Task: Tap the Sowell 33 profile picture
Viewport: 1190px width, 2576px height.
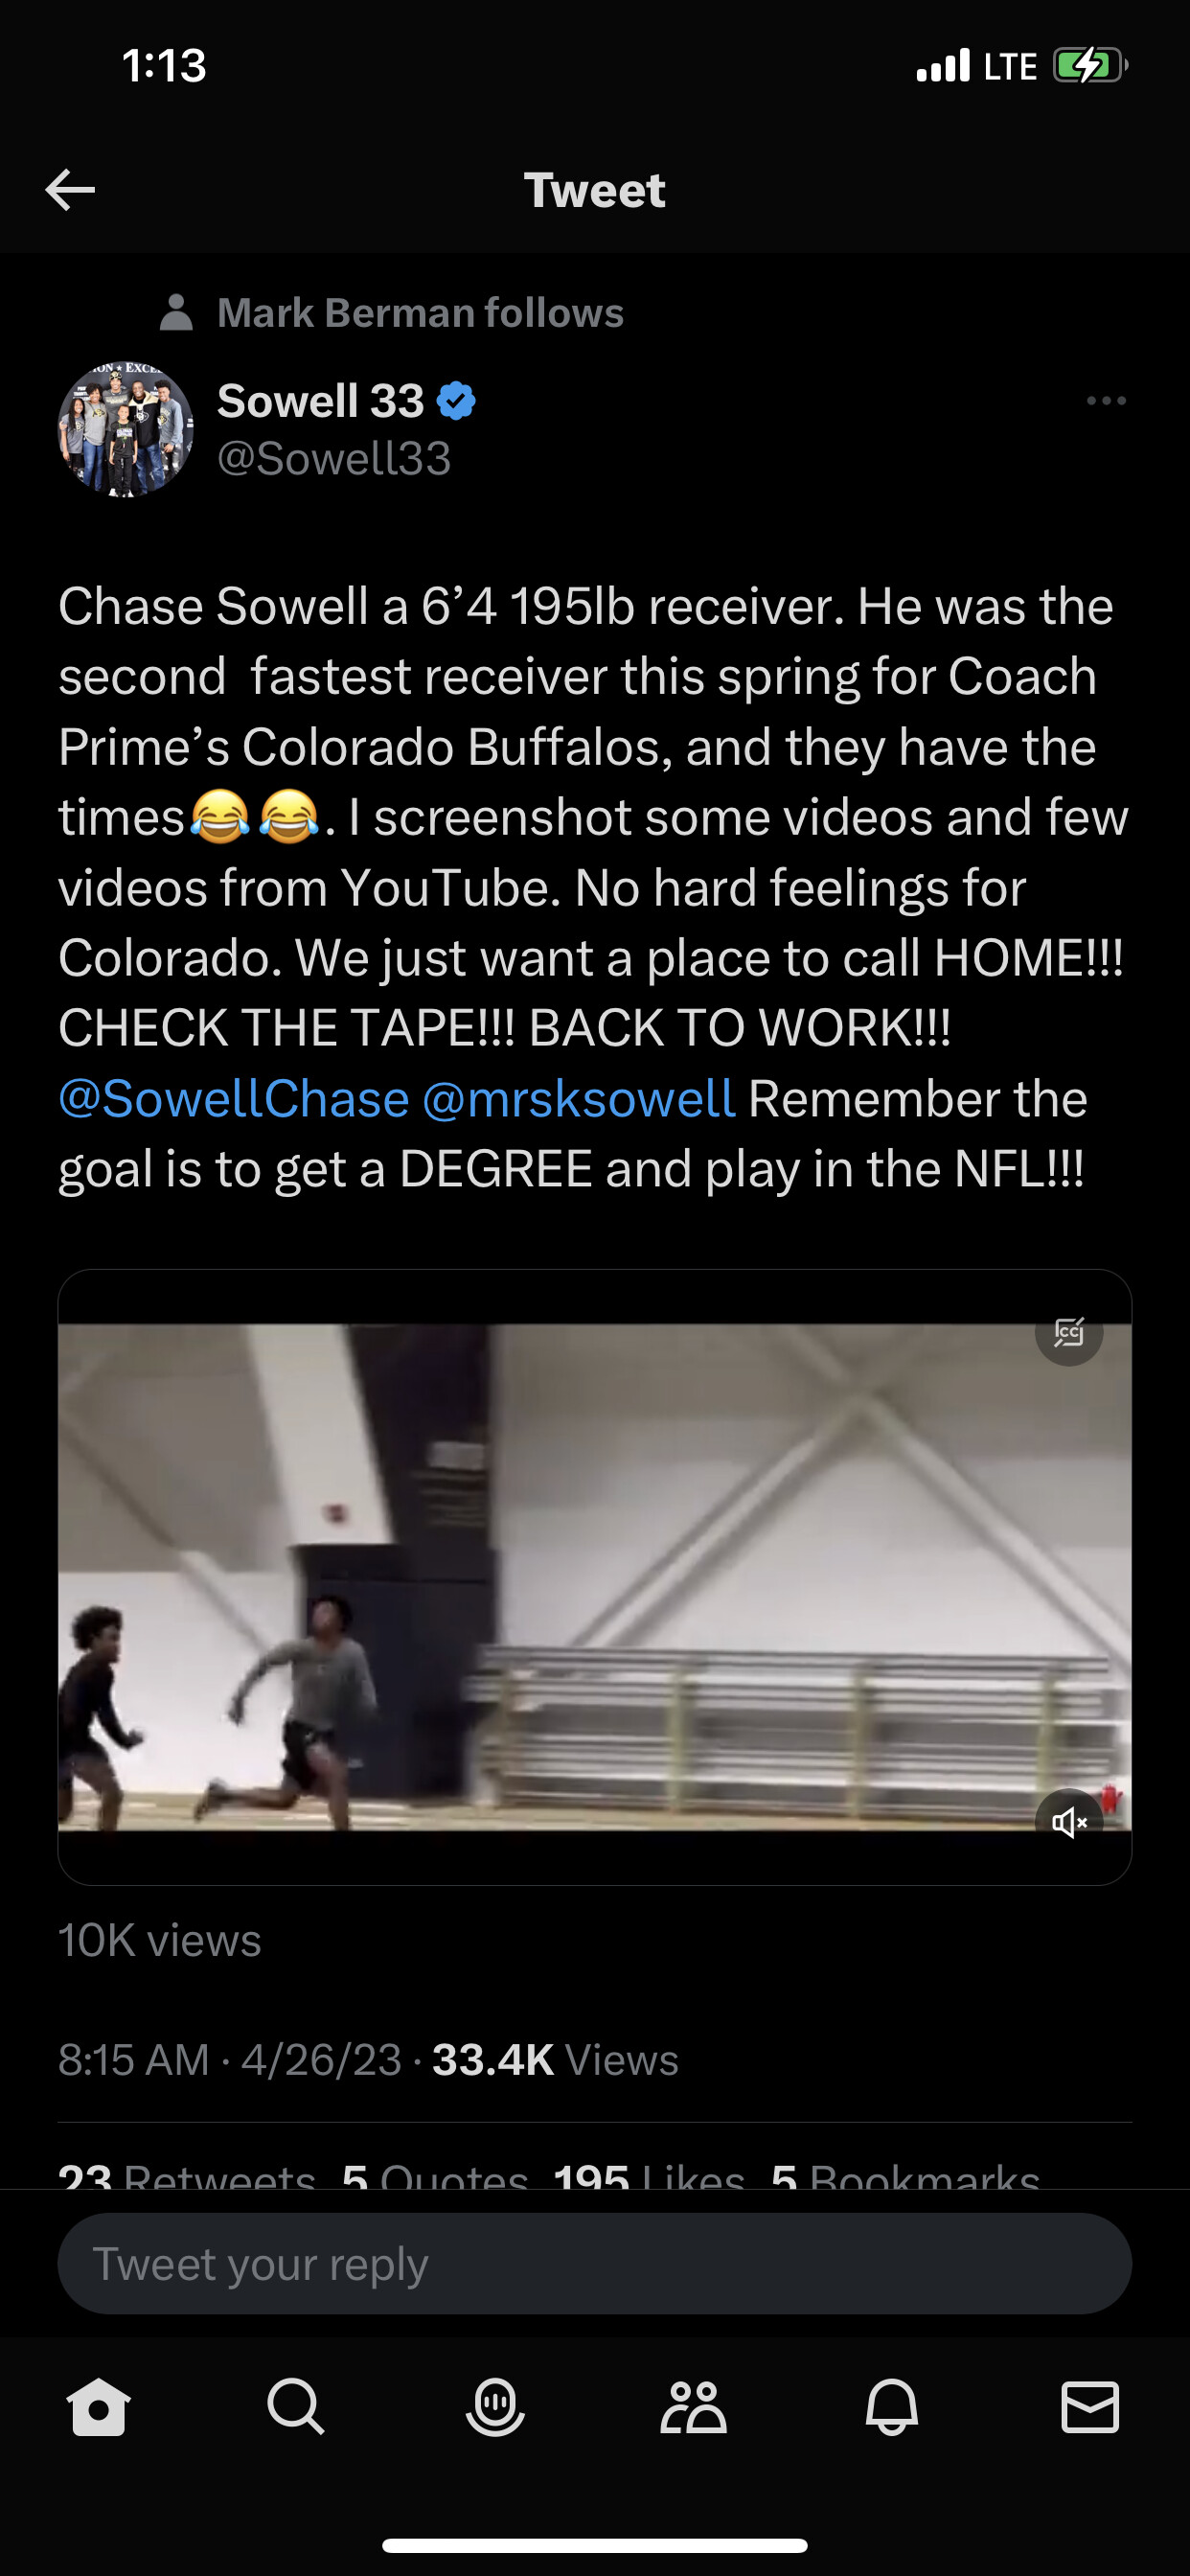Action: click(126, 429)
